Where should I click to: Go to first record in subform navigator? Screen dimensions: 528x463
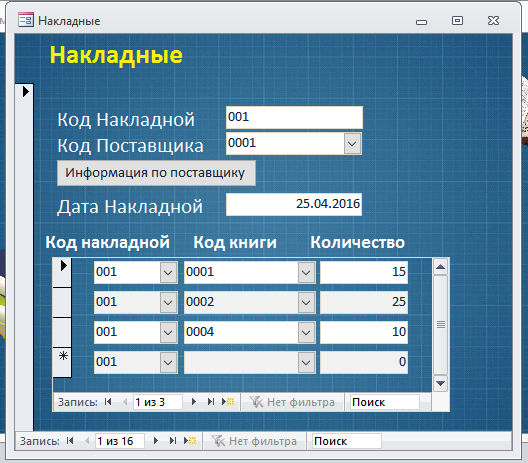pyautogui.click(x=108, y=402)
